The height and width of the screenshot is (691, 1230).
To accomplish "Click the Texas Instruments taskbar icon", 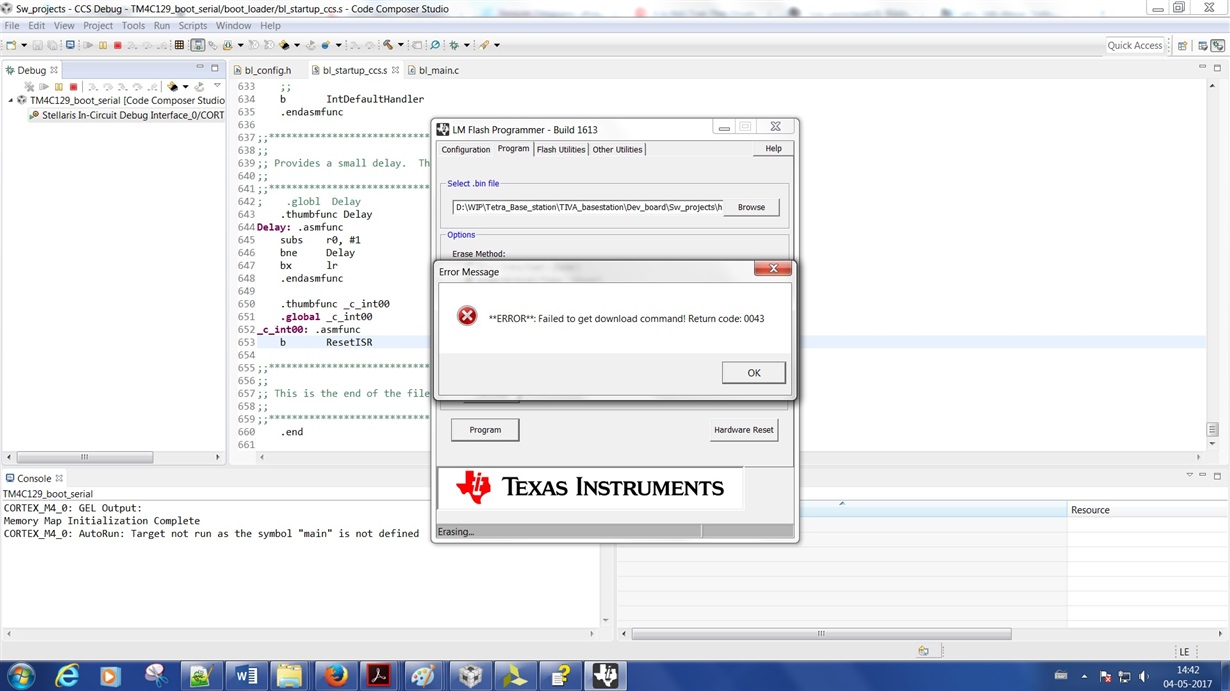I will (605, 676).
